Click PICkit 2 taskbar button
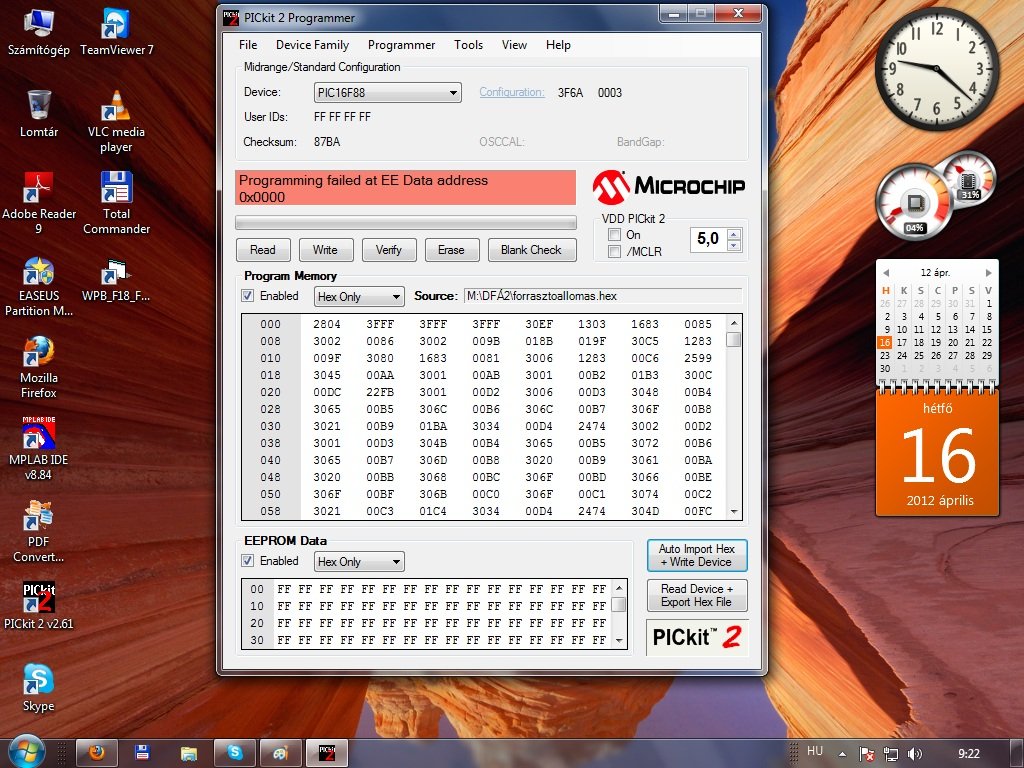This screenshot has width=1024, height=768. click(327, 753)
